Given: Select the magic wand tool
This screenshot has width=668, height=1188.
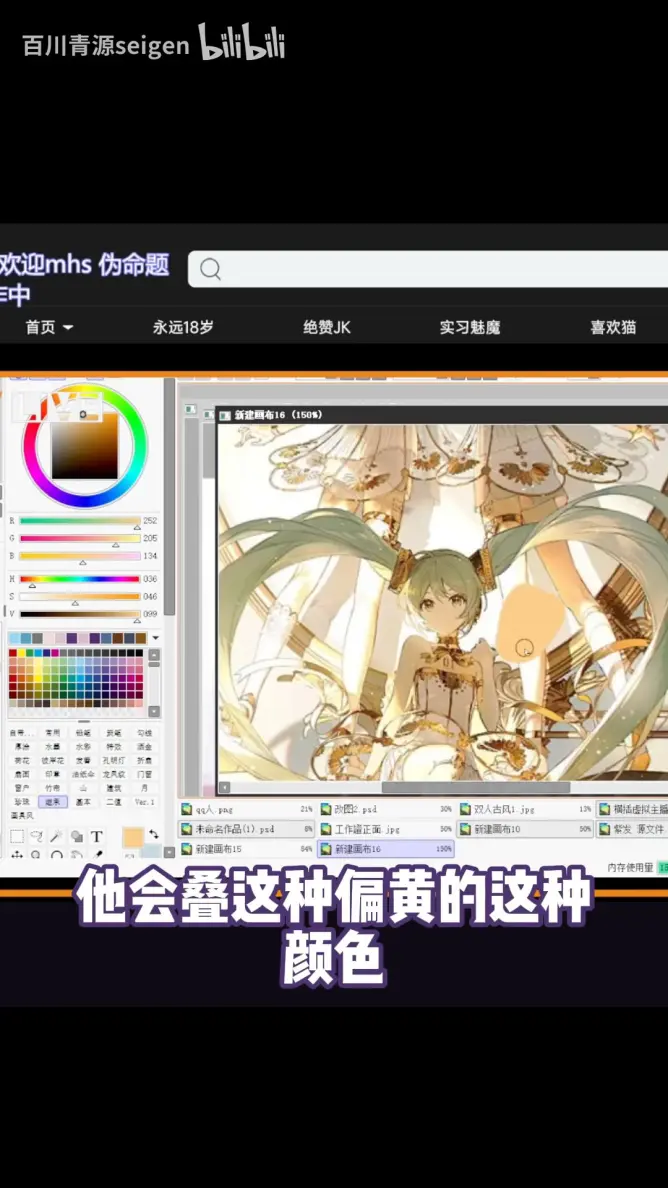Looking at the screenshot, I should (56, 836).
